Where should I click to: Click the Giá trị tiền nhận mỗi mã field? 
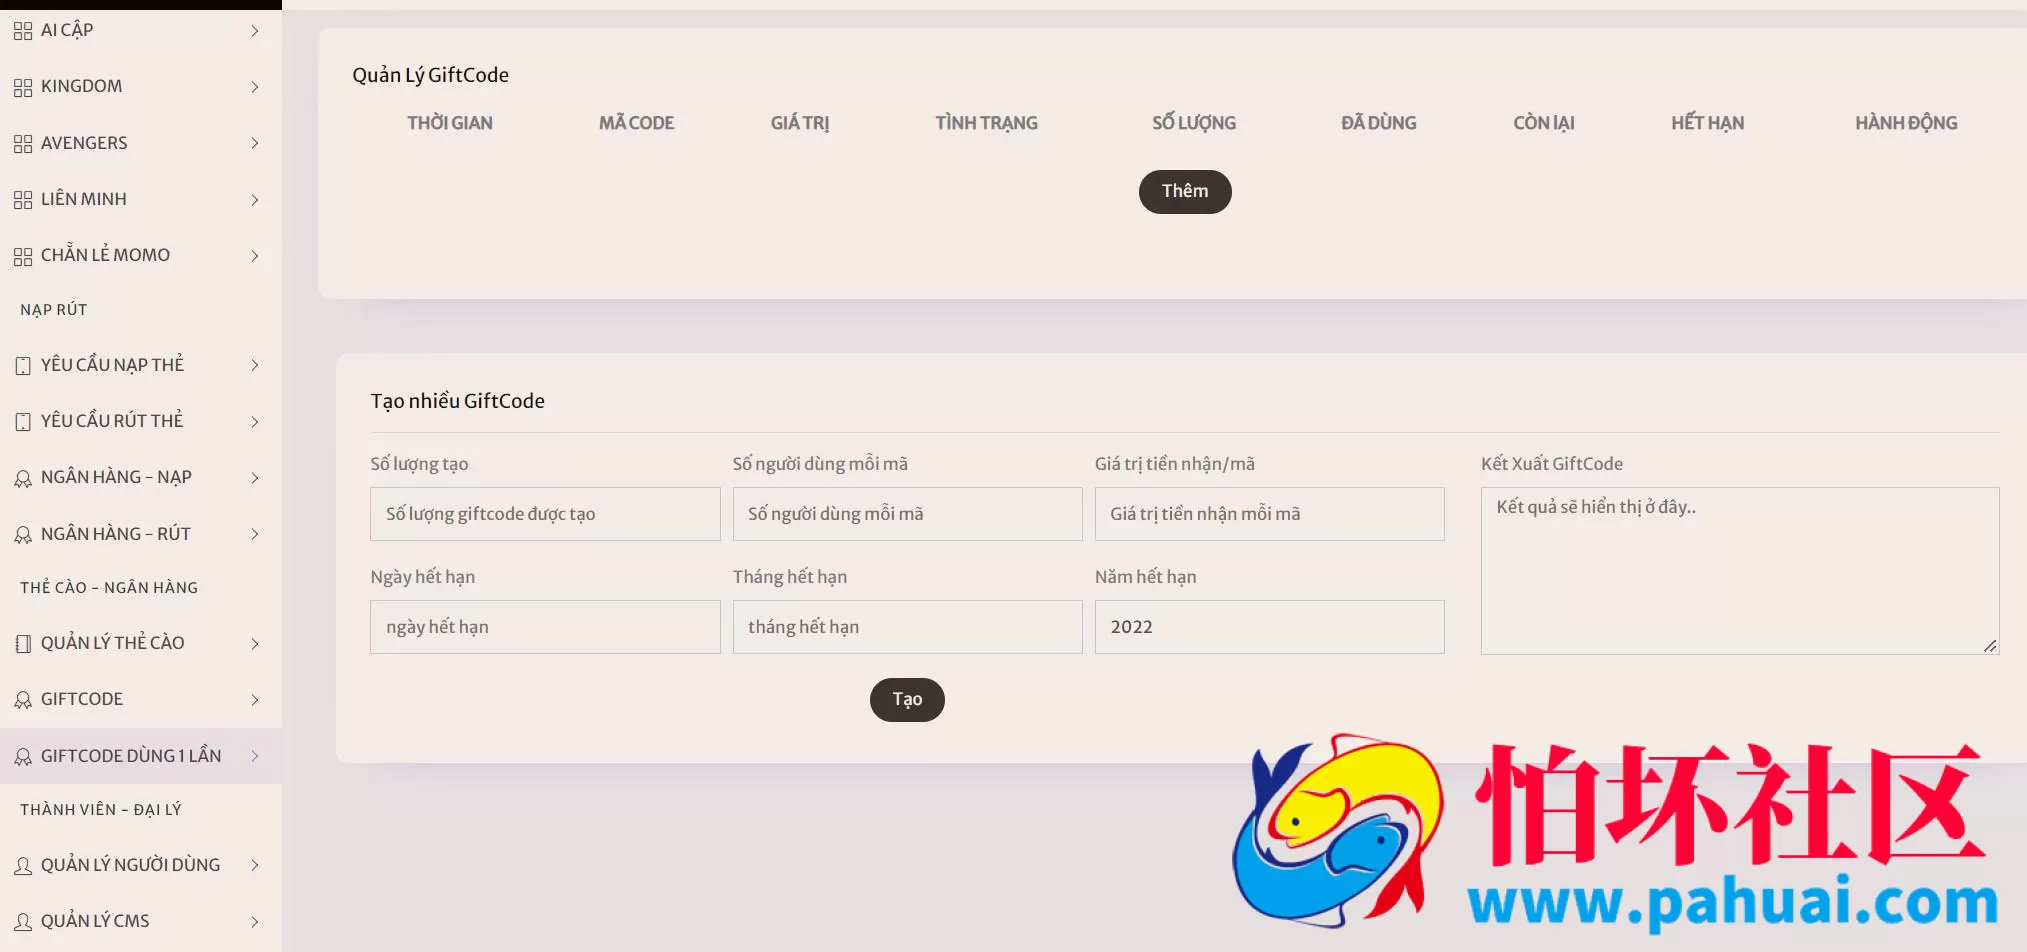1269,514
